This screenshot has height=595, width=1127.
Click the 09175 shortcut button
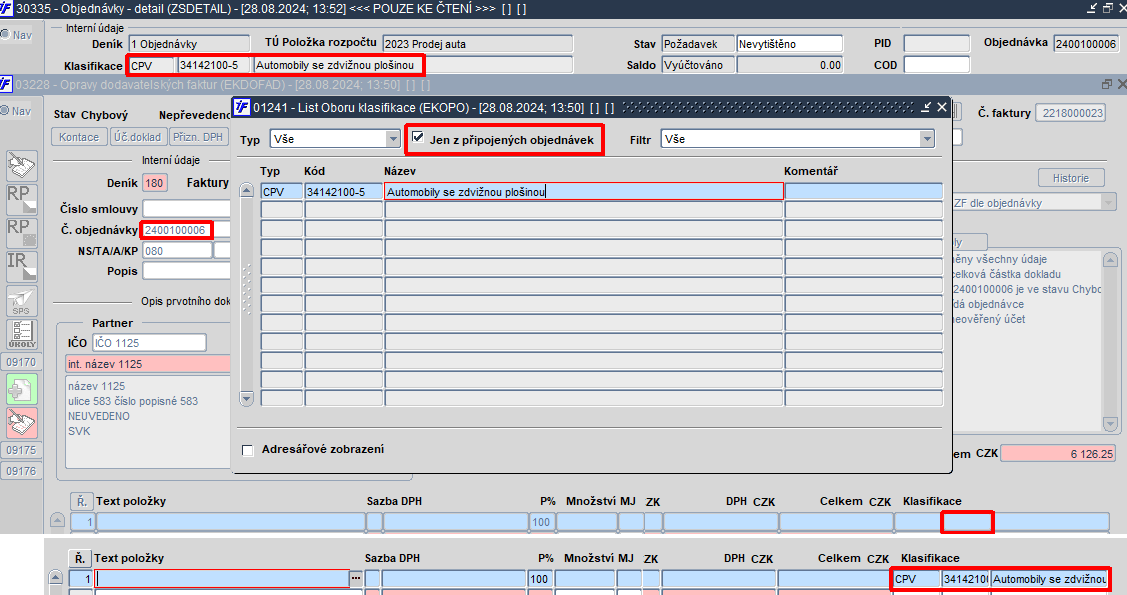coord(22,450)
